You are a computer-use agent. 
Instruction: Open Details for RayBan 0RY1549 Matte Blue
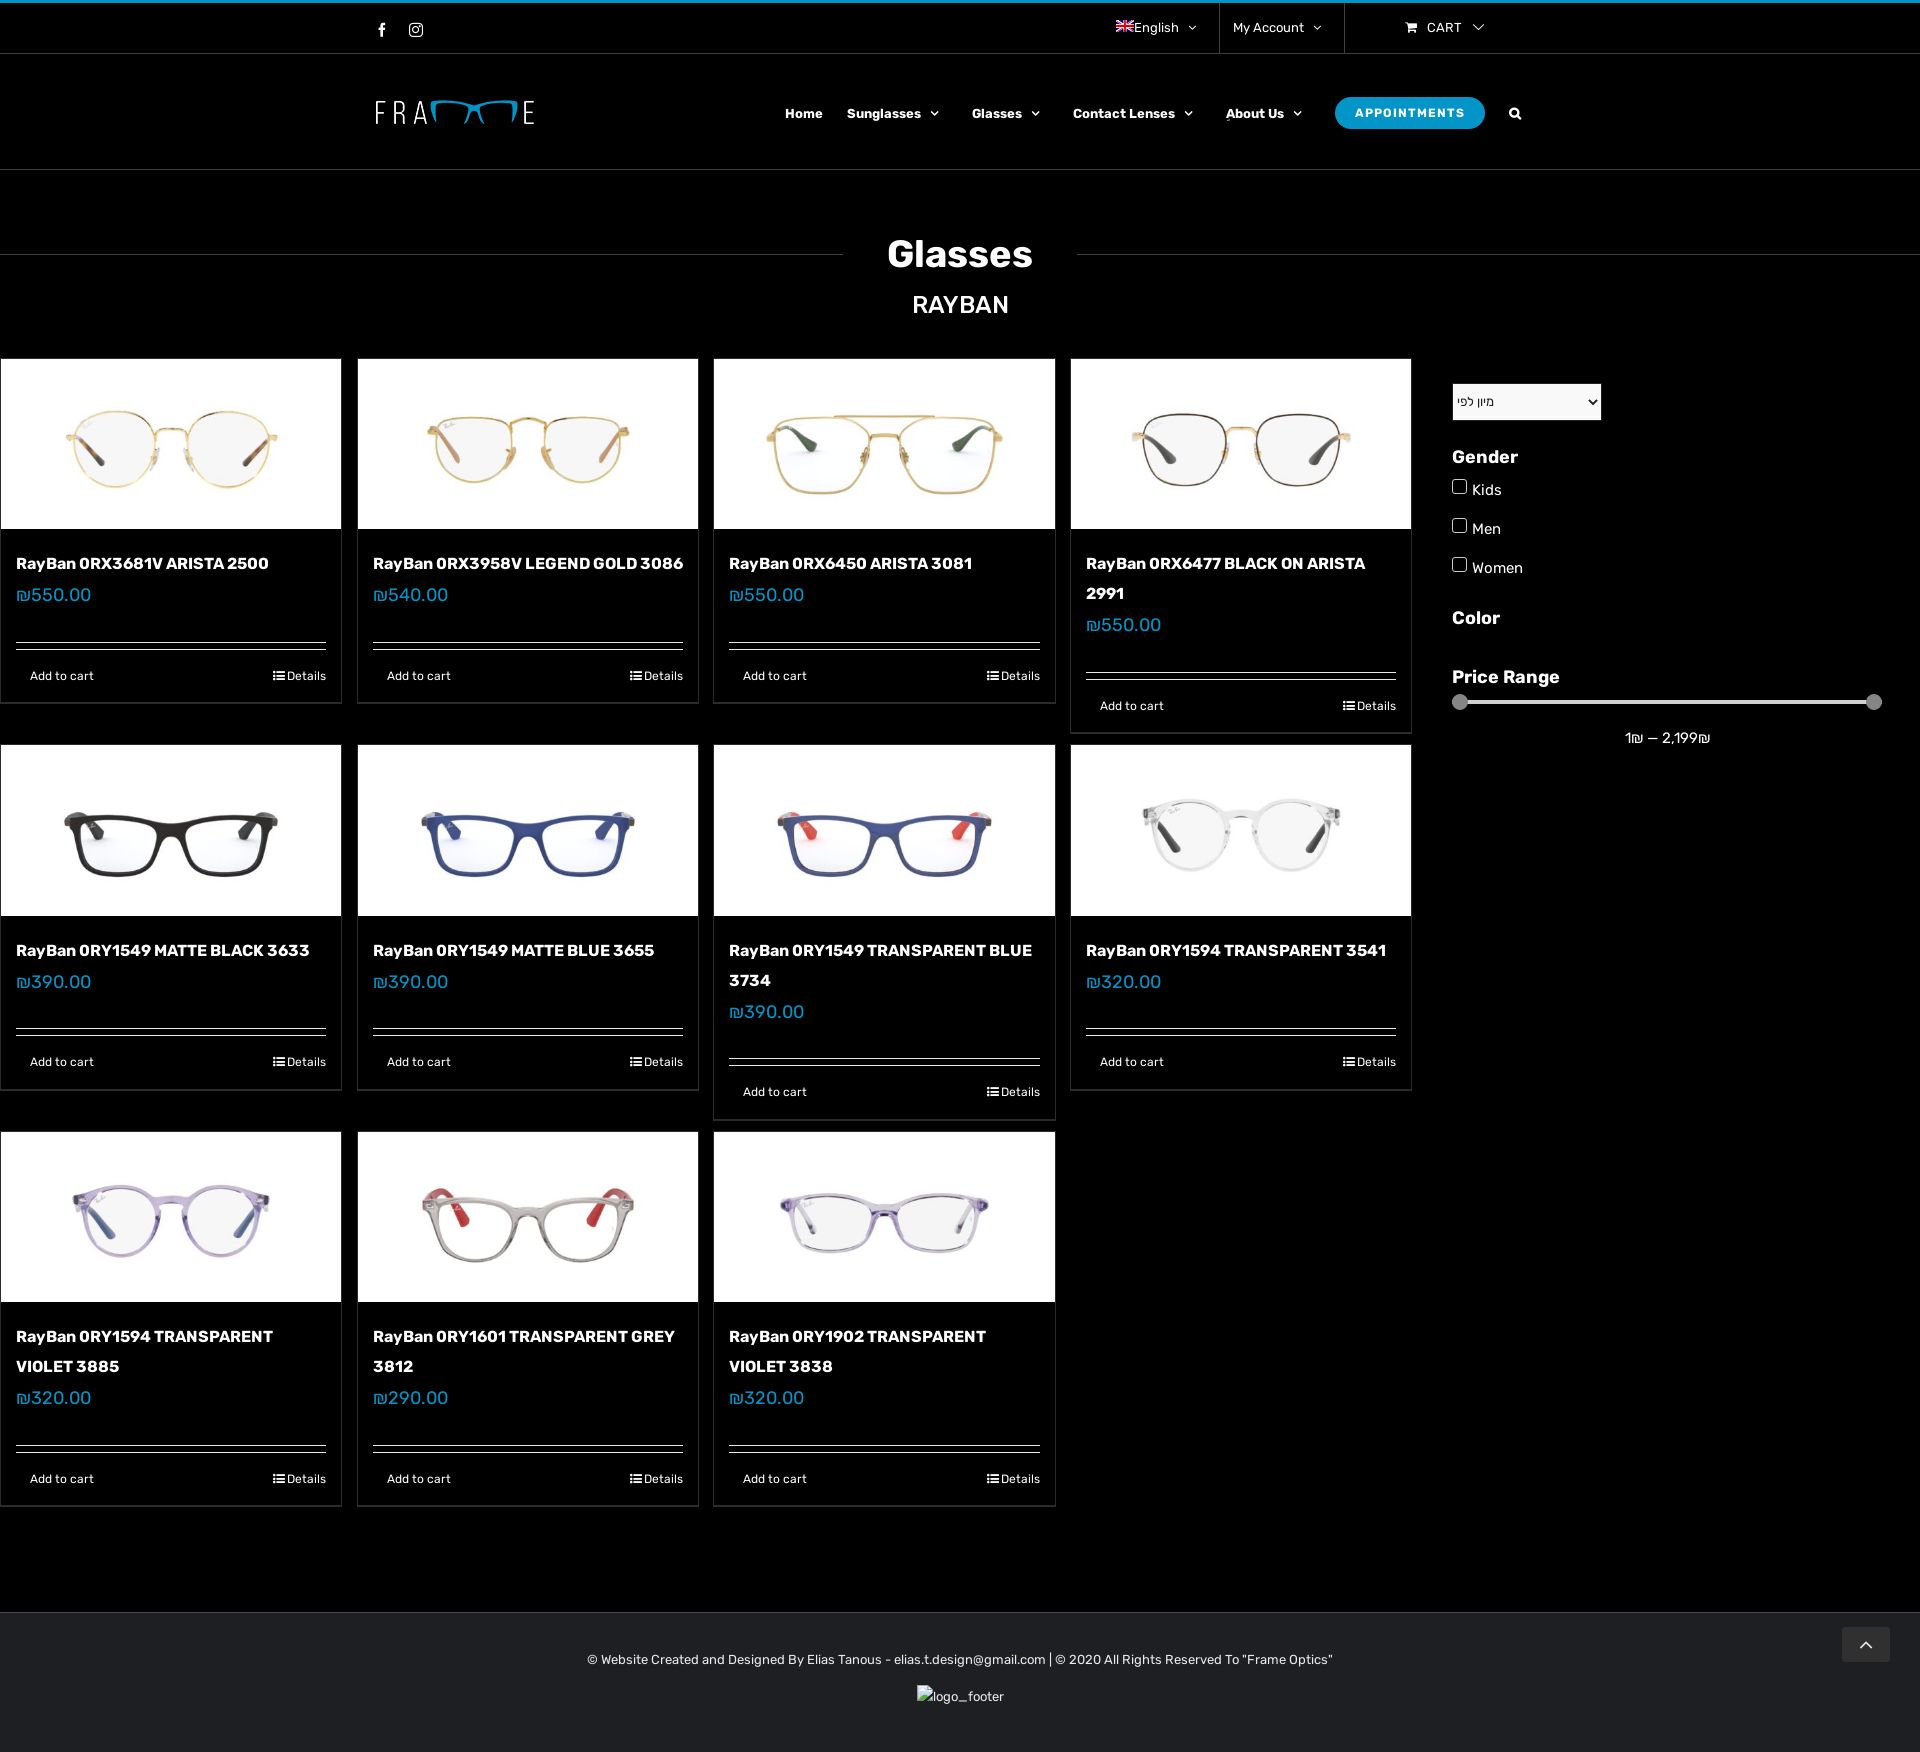[x=656, y=1062]
